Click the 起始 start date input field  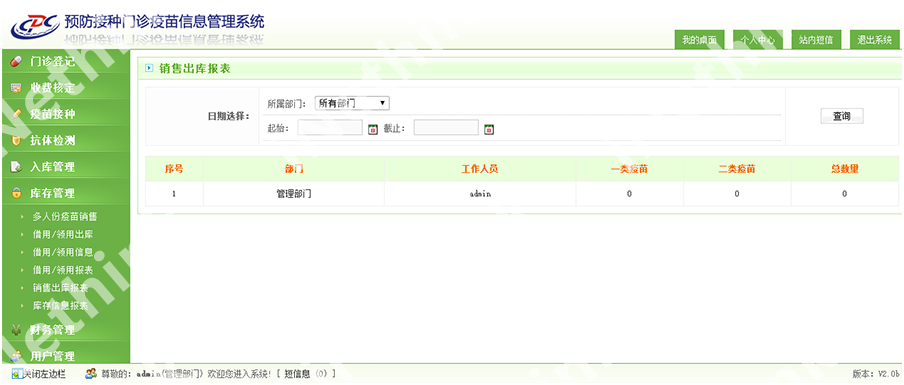pyautogui.click(x=330, y=127)
